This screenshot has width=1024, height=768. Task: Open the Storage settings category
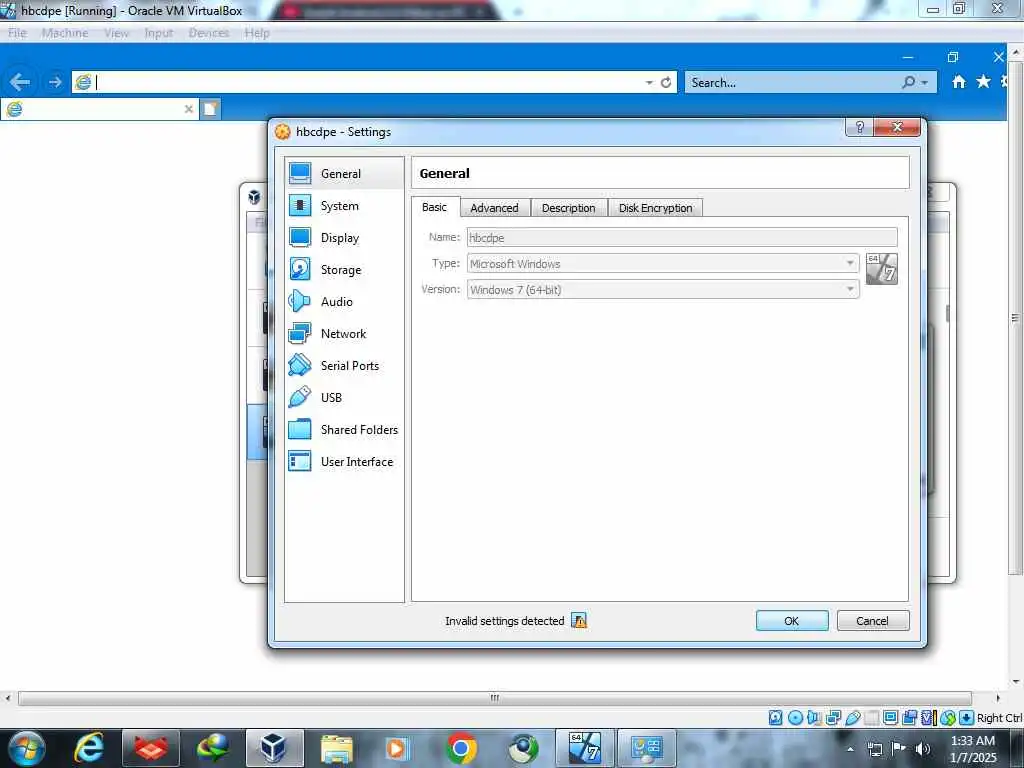(x=344, y=270)
